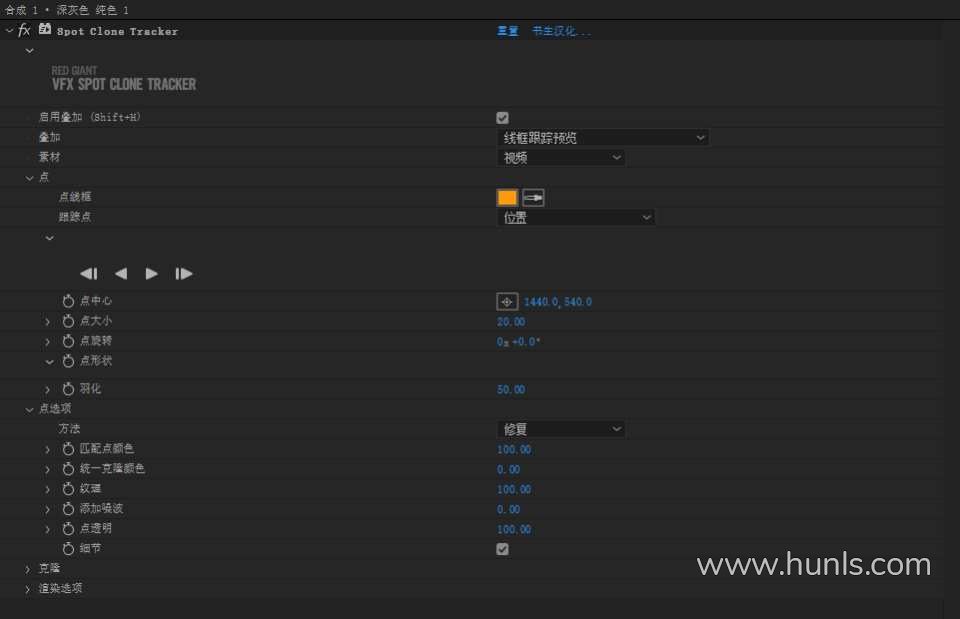Track forward one frame
This screenshot has width=960, height=619.
pyautogui.click(x=184, y=274)
